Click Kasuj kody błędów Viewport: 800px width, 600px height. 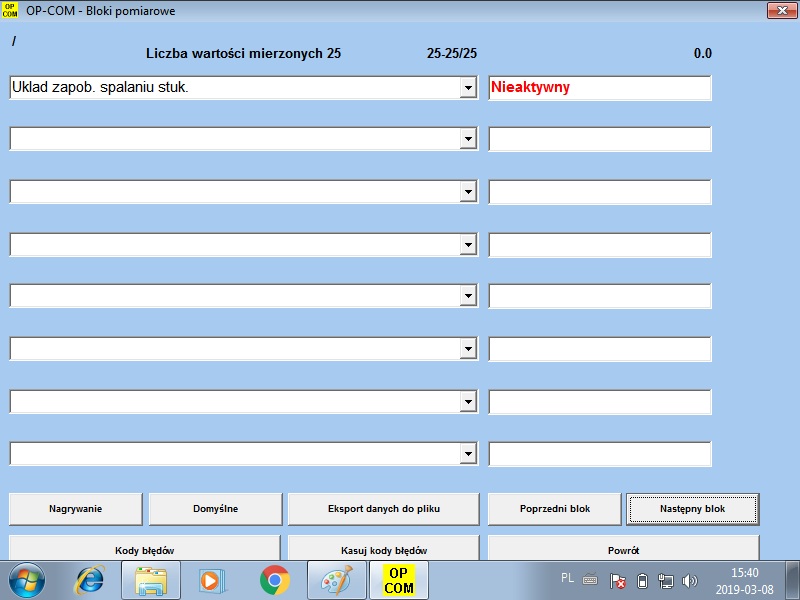point(383,549)
